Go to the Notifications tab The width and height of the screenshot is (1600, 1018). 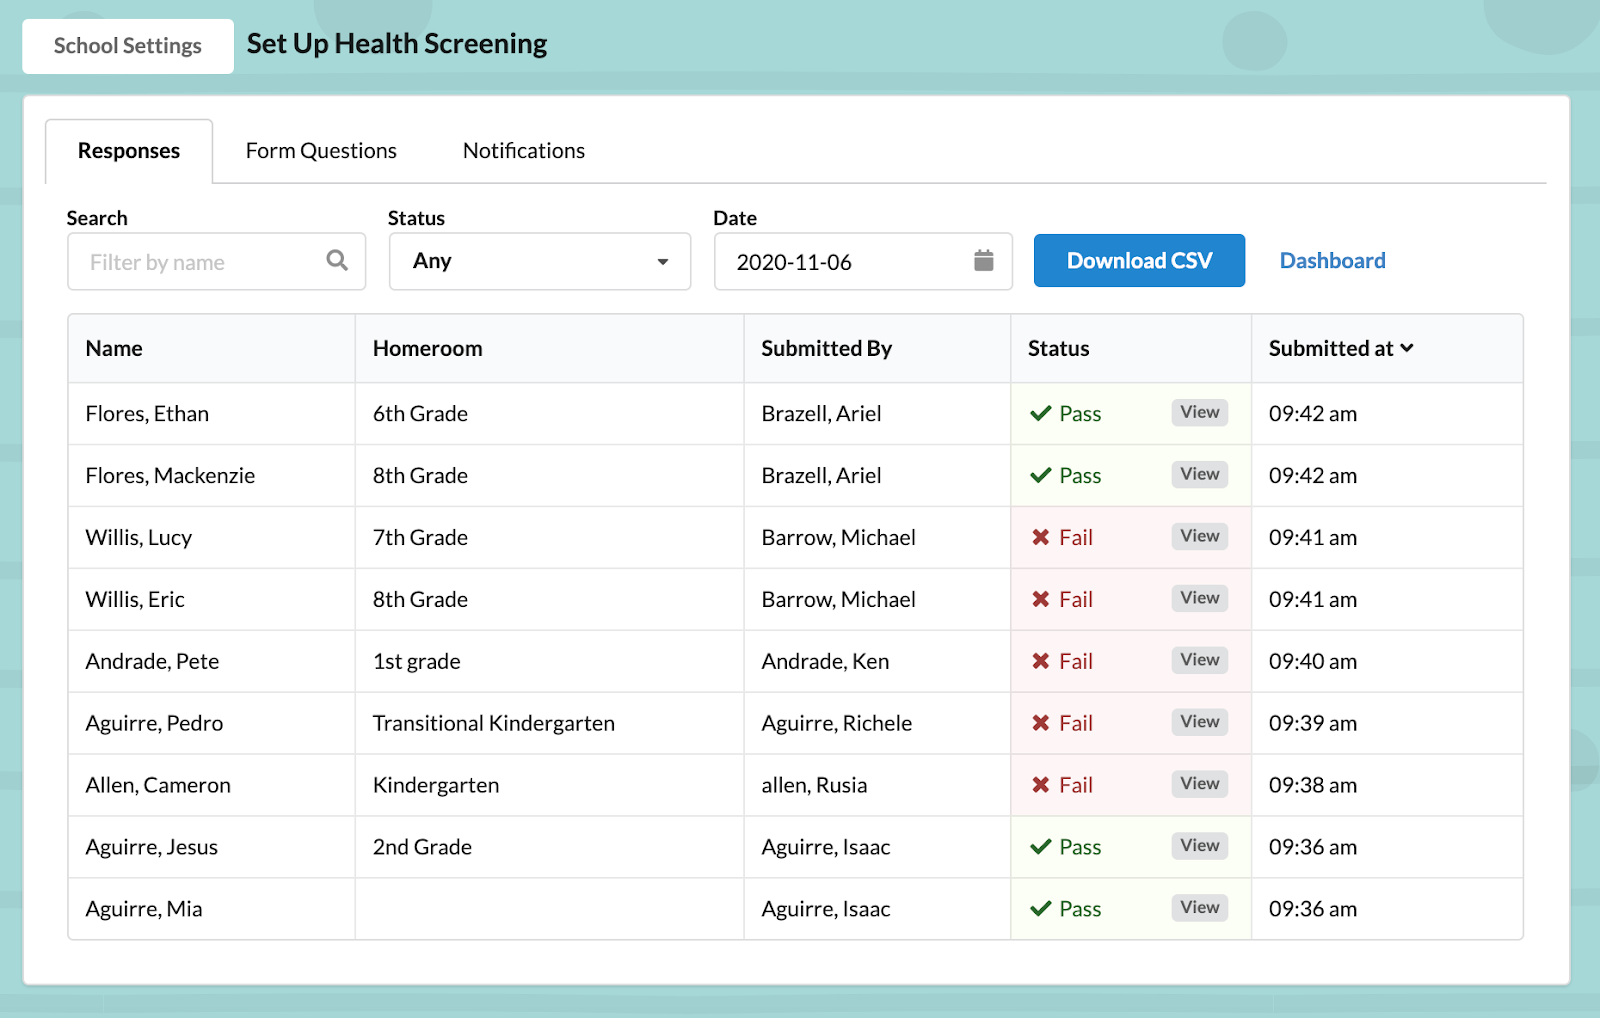click(x=524, y=151)
